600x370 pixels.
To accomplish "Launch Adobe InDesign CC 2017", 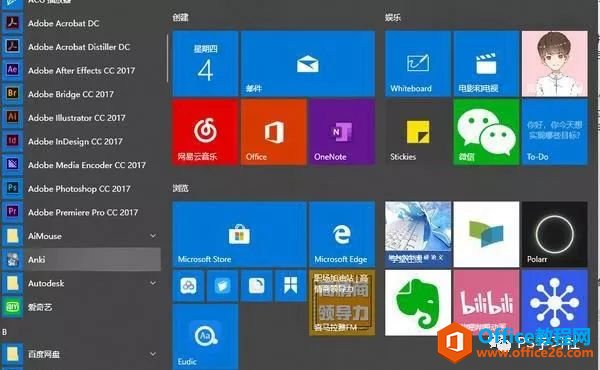I will coord(81,142).
